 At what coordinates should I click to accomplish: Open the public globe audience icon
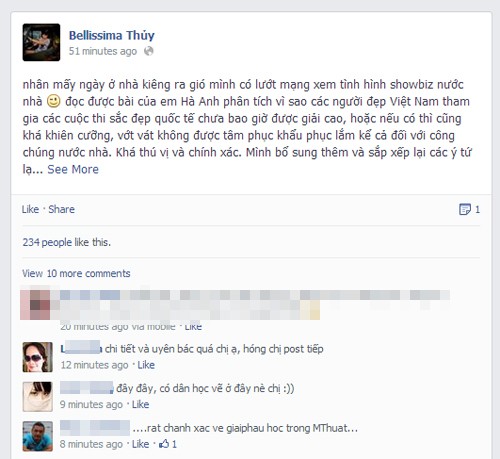tap(149, 51)
